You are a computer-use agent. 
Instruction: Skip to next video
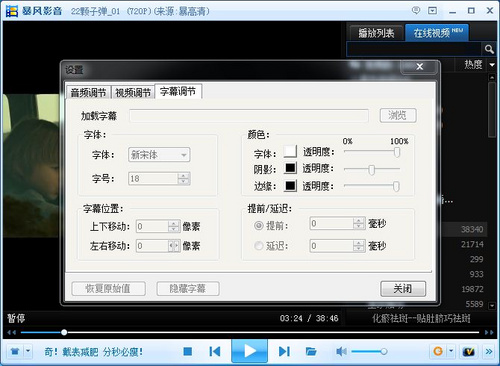click(x=284, y=351)
